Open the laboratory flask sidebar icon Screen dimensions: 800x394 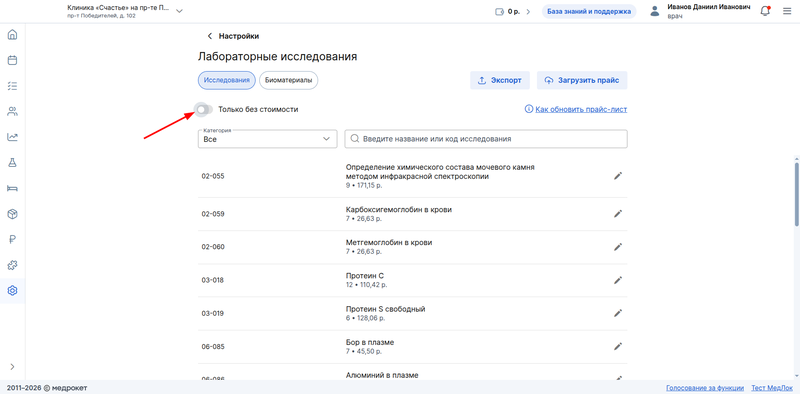12,162
